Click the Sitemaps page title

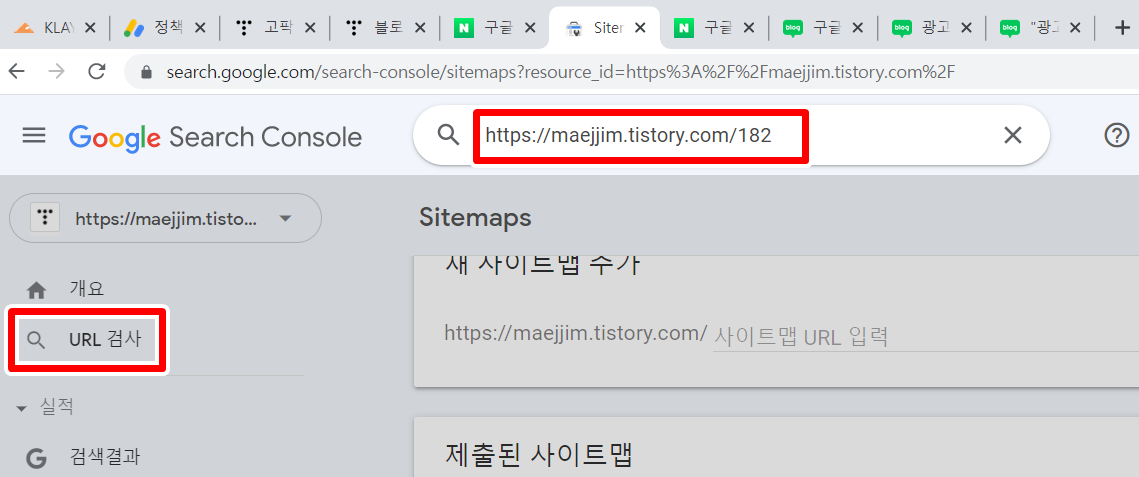pos(475,217)
